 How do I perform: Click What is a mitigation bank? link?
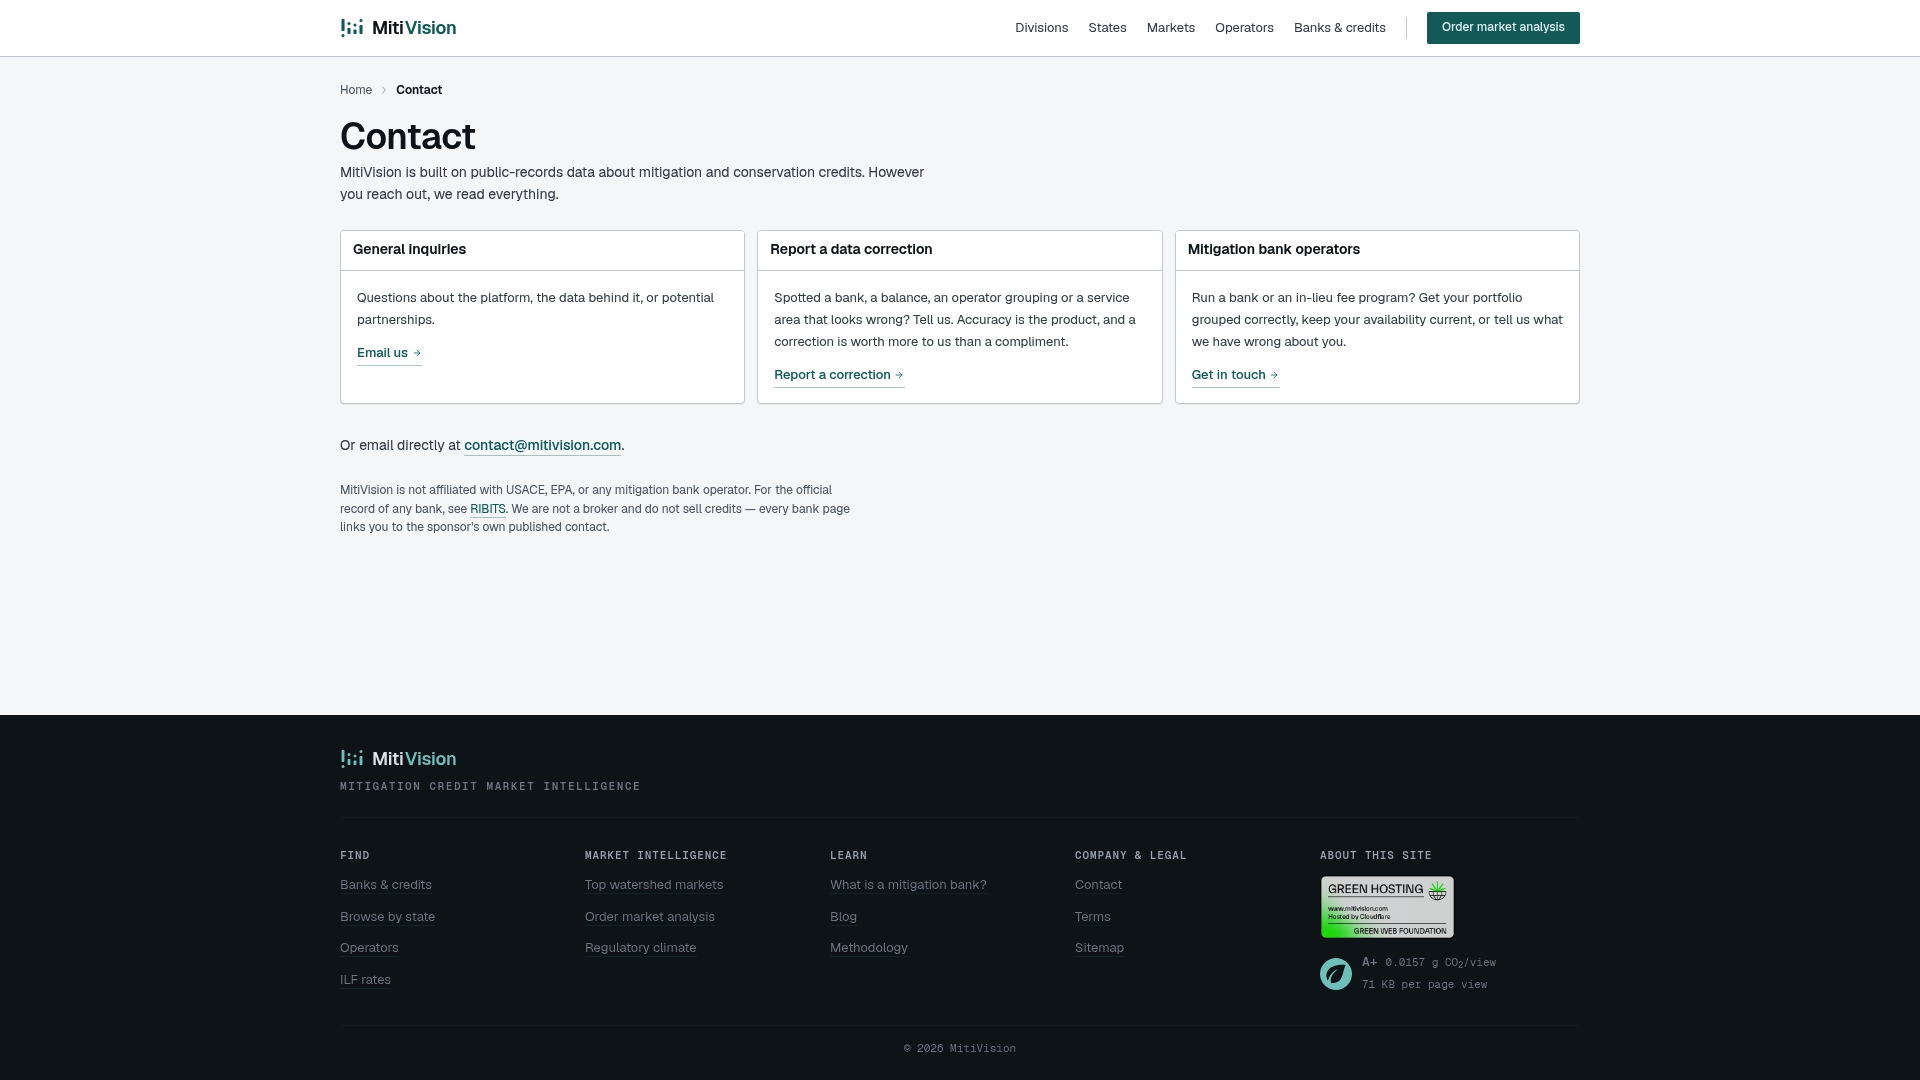tap(908, 885)
